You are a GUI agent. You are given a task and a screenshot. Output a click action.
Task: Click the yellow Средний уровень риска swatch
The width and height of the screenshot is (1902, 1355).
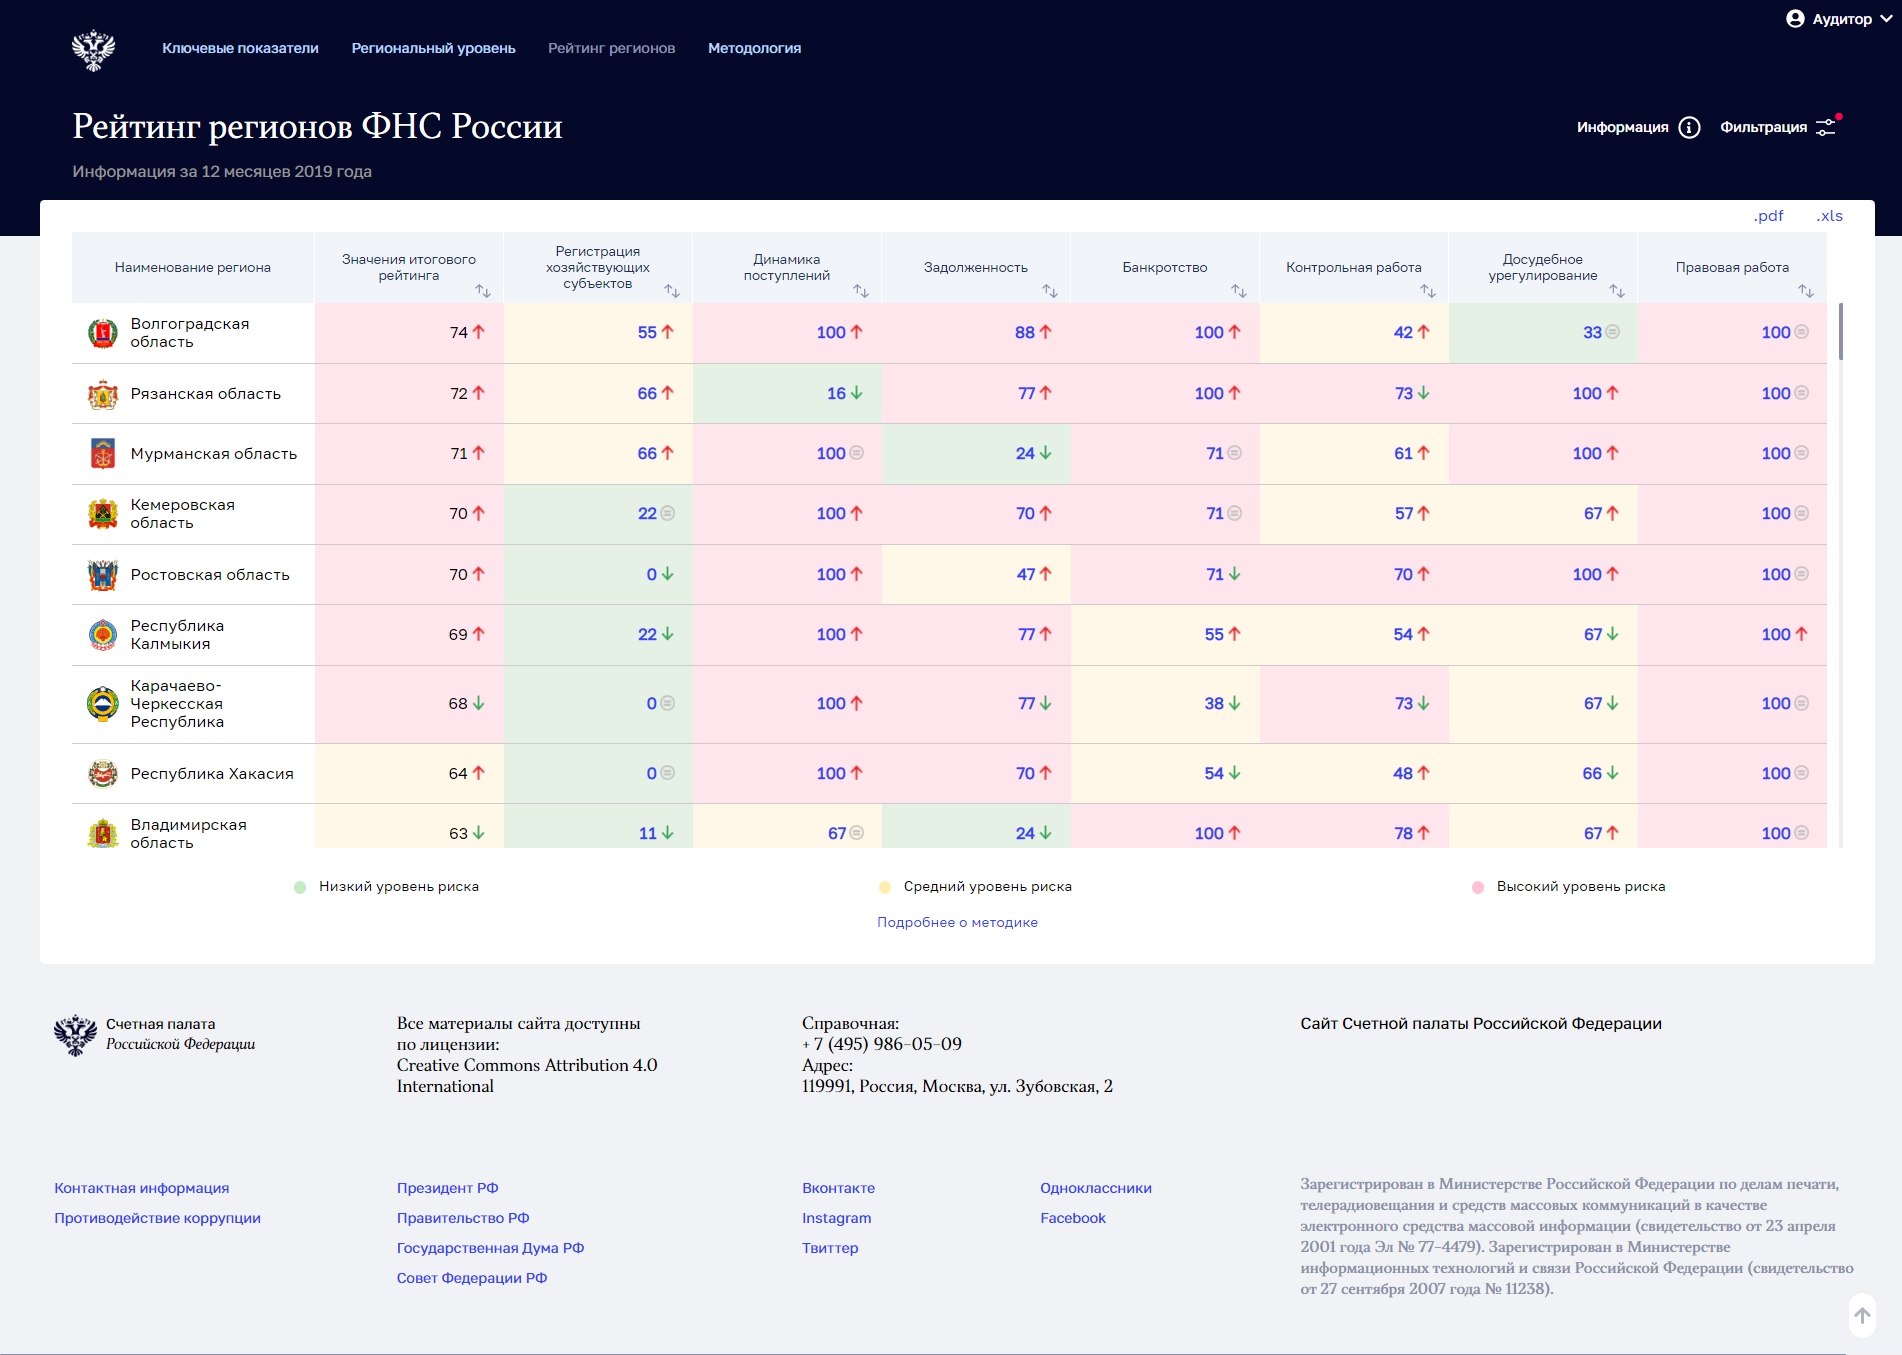884,887
